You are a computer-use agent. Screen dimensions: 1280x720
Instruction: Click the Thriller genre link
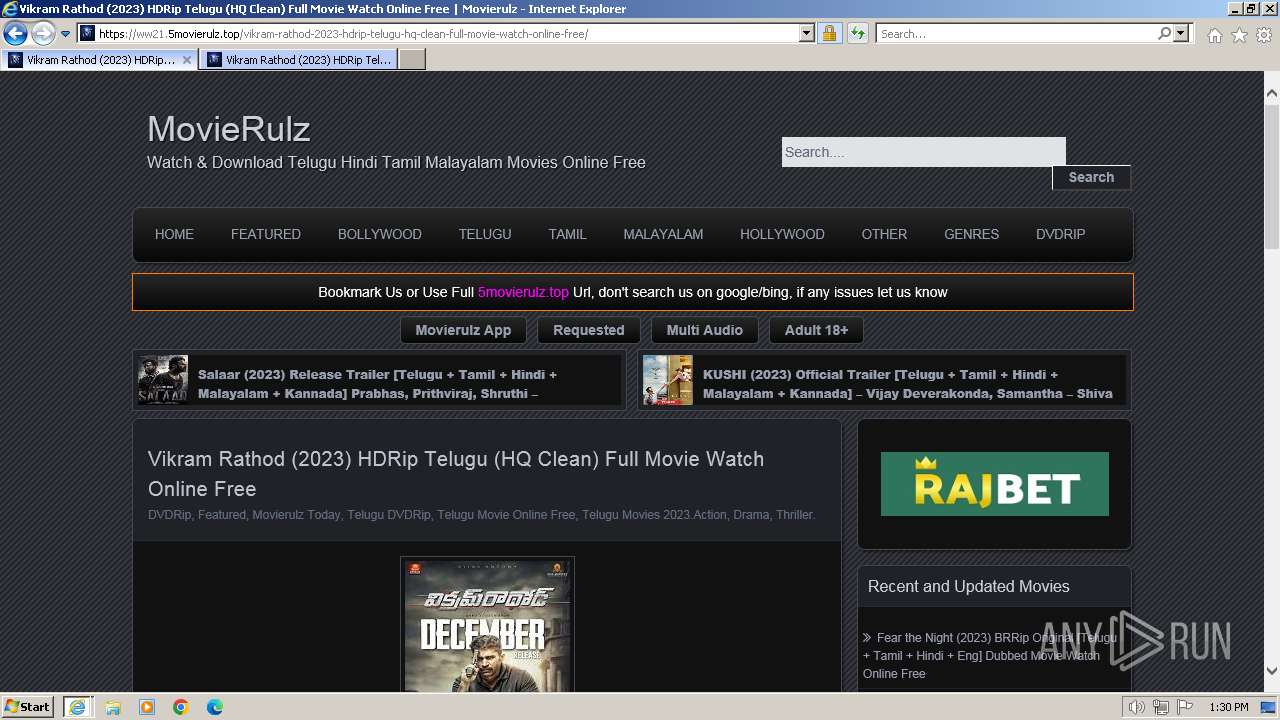794,515
